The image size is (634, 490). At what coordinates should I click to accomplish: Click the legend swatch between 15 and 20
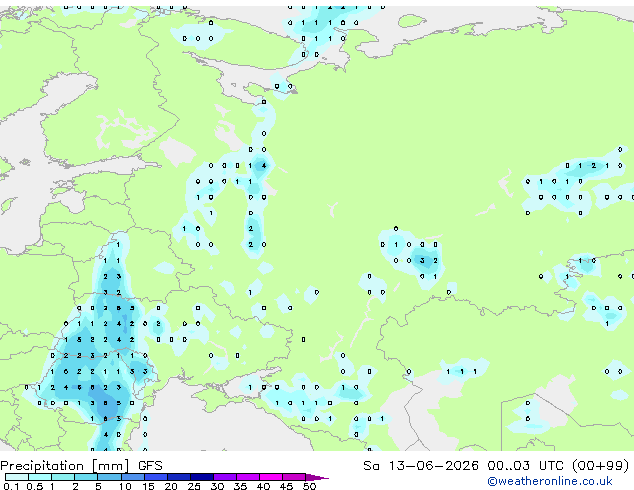coord(155,477)
